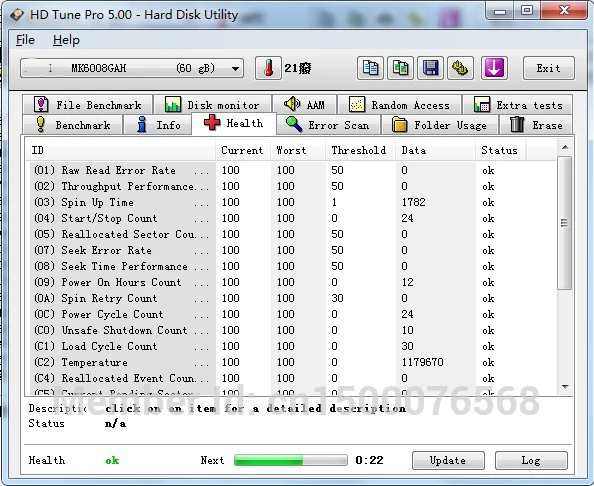Image resolution: width=594 pixels, height=486 pixels.
Task: Select the Raw Read Error Rate row
Action: tap(292, 170)
